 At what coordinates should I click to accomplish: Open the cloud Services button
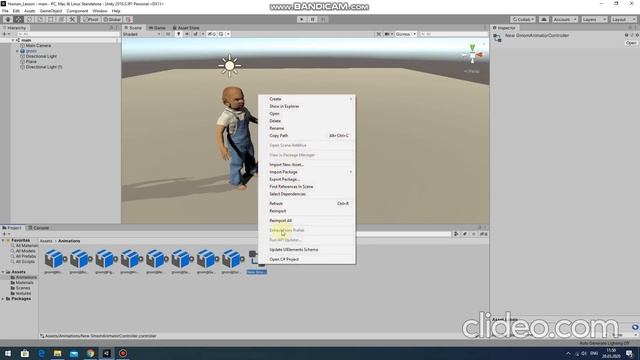pyautogui.click(x=544, y=19)
